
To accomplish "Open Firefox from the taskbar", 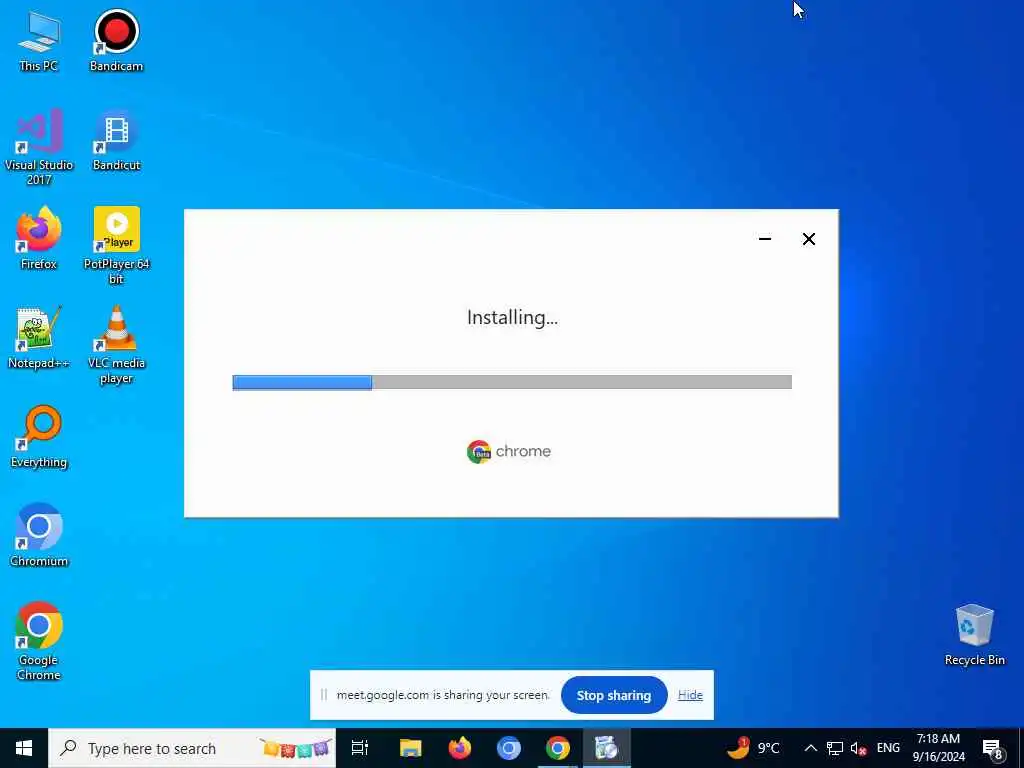I will pyautogui.click(x=460, y=748).
